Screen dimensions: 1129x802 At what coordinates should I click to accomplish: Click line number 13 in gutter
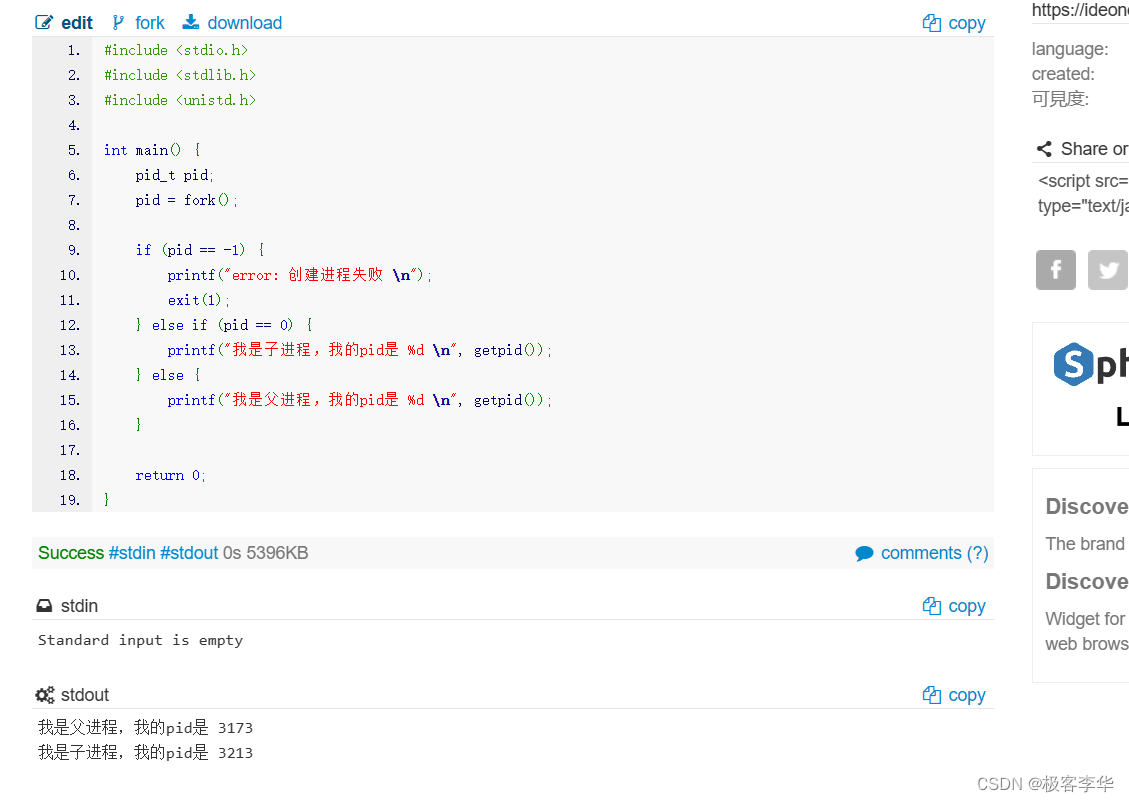point(70,351)
